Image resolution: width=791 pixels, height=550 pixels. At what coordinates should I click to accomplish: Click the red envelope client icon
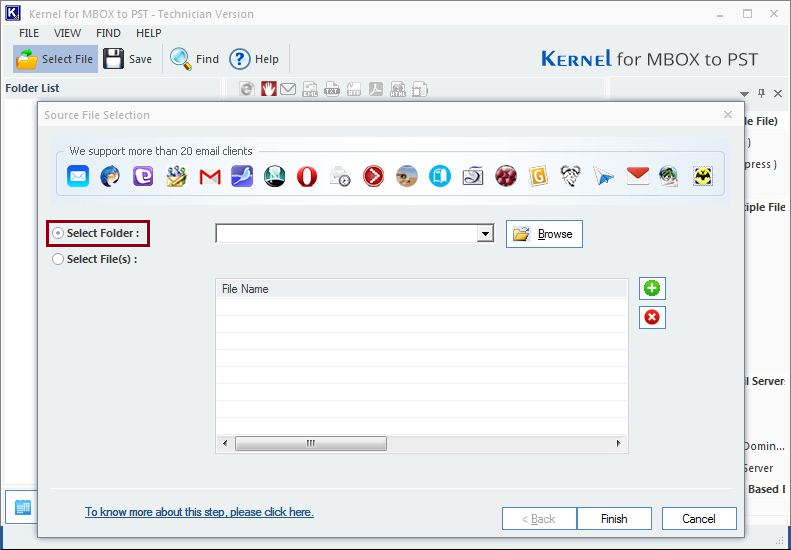(x=637, y=176)
